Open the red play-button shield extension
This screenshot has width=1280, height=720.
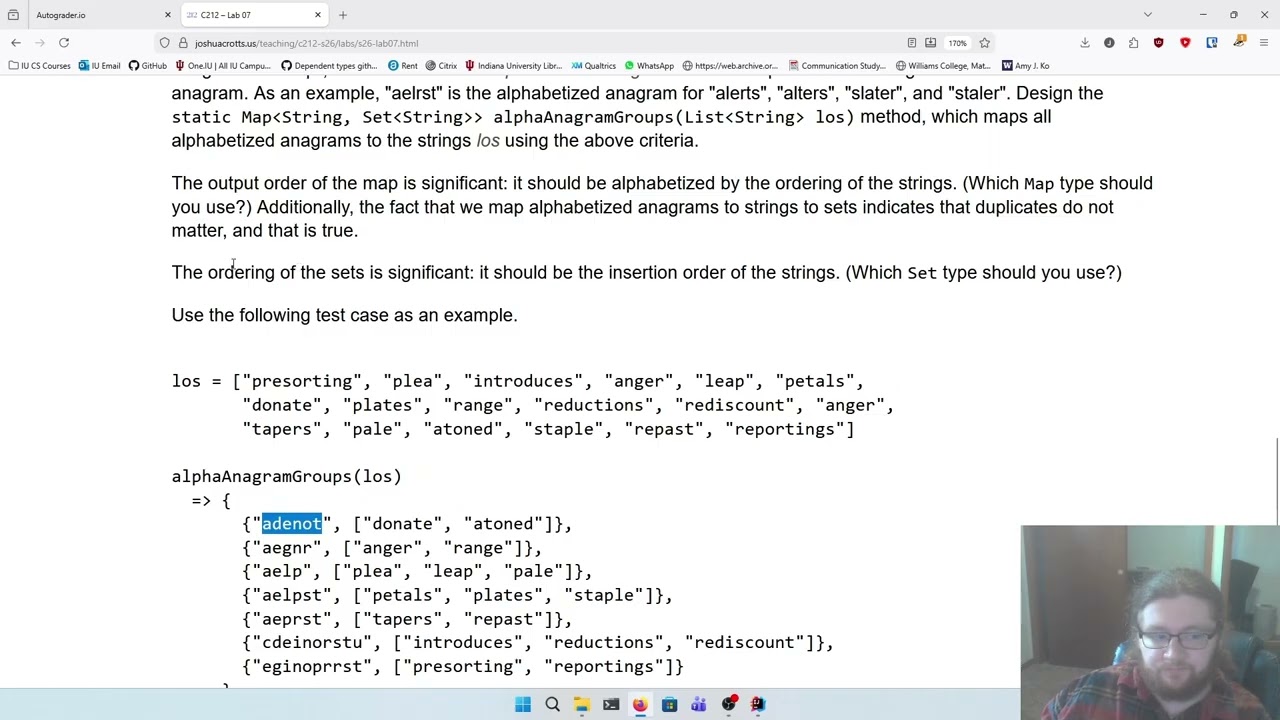click(1185, 43)
